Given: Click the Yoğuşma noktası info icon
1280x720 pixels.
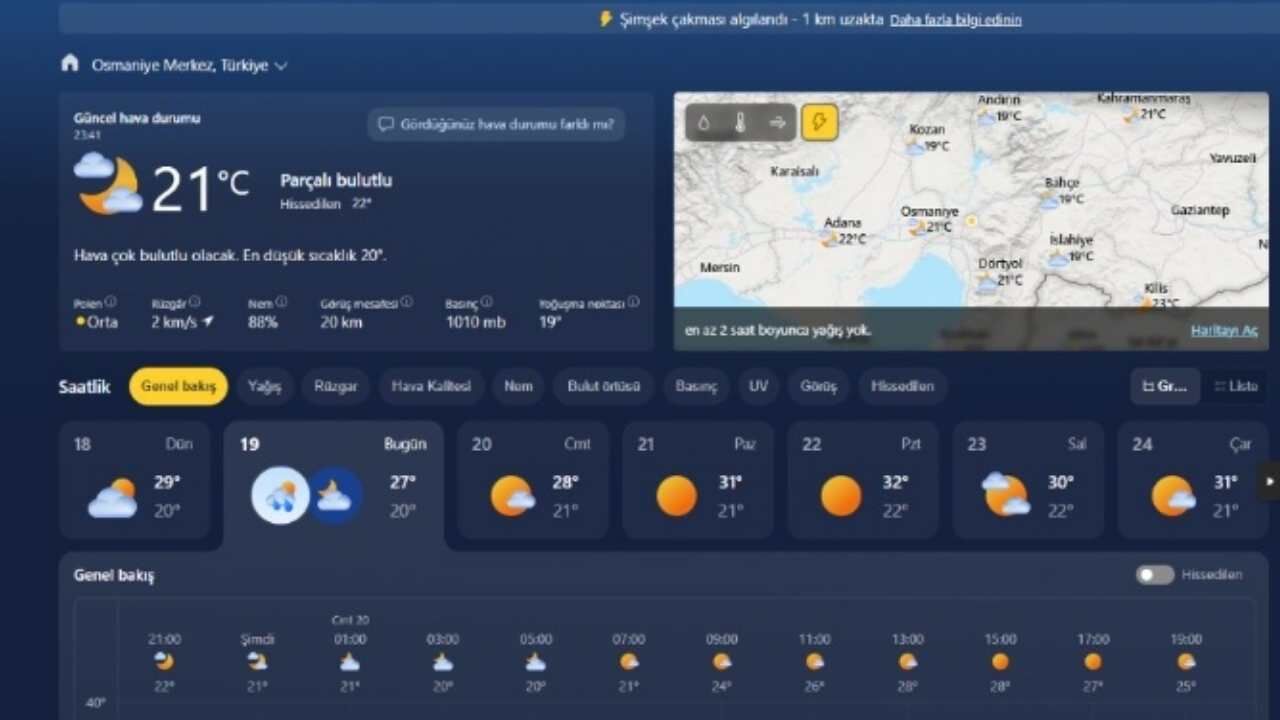Looking at the screenshot, I should coord(633,302).
